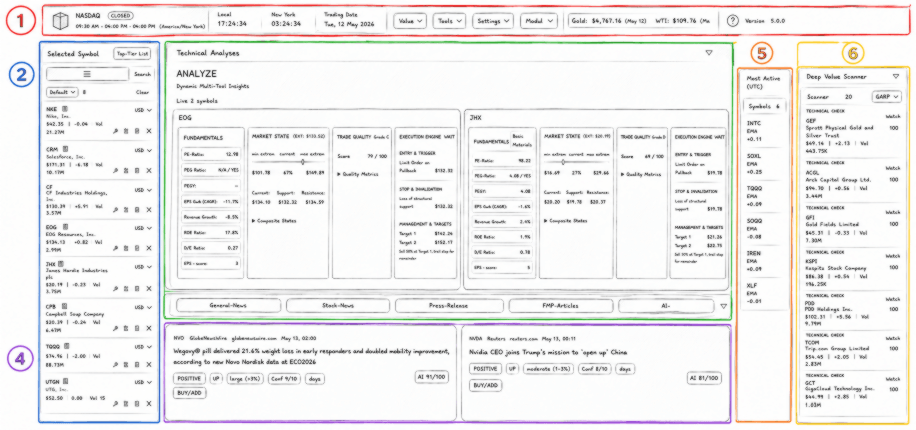Expand the news tabs triangle beside AI-
Image resolution: width=916 pixels, height=430 pixels.
[x=724, y=306]
